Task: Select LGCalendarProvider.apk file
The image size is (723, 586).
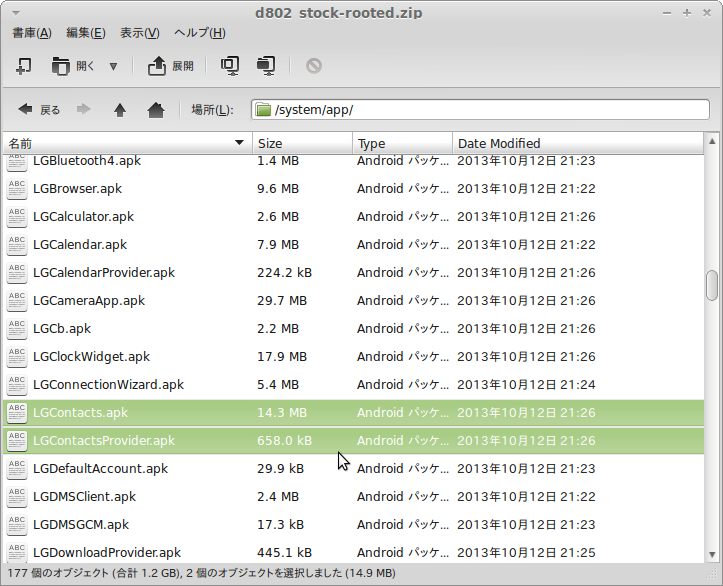Action: tap(354, 272)
